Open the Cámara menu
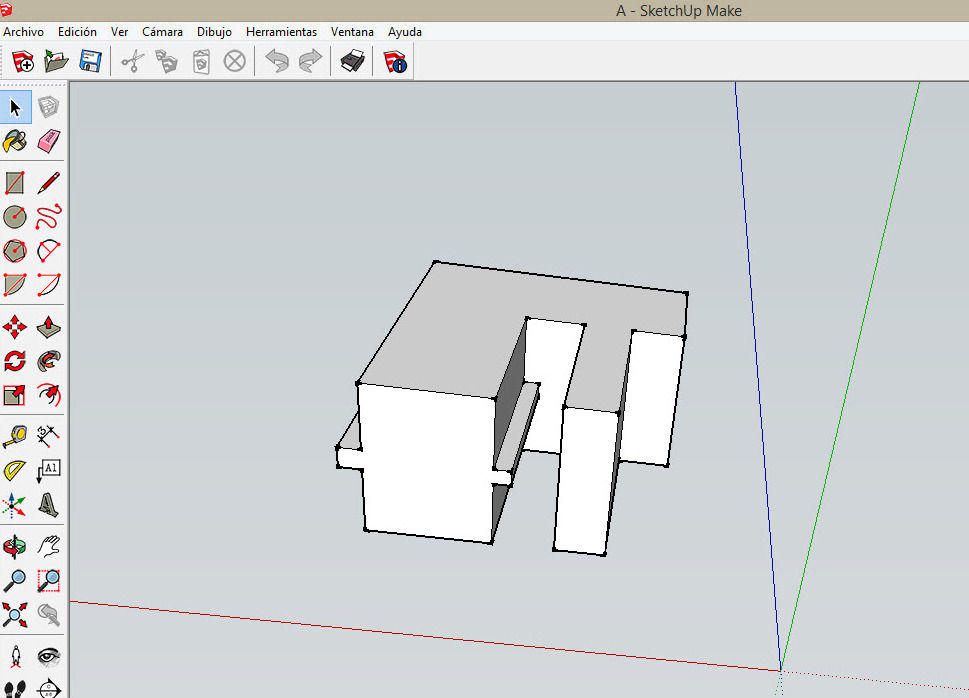The image size is (969, 698). (x=162, y=32)
